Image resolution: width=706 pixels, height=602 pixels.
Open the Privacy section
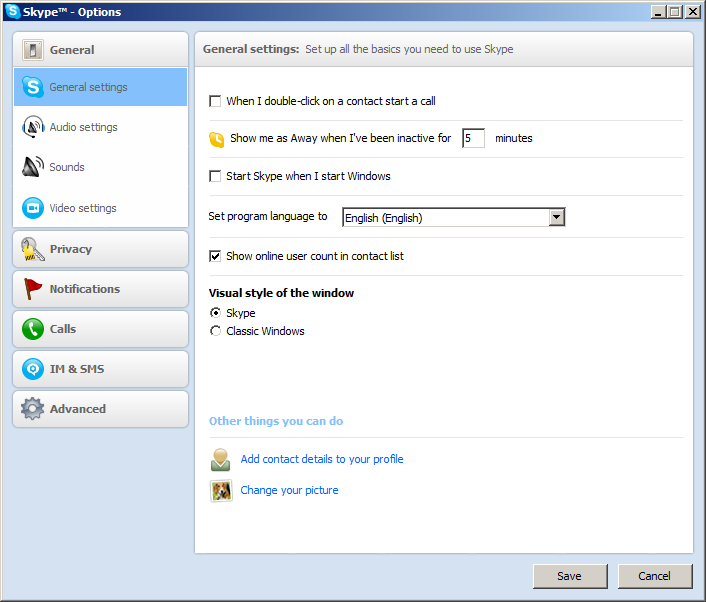pos(100,249)
